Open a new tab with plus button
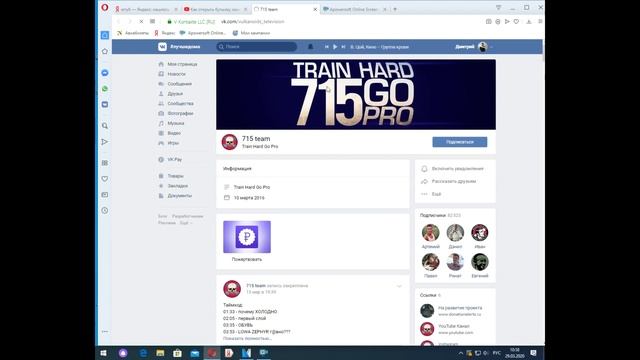The height and width of the screenshot is (360, 640). point(395,9)
